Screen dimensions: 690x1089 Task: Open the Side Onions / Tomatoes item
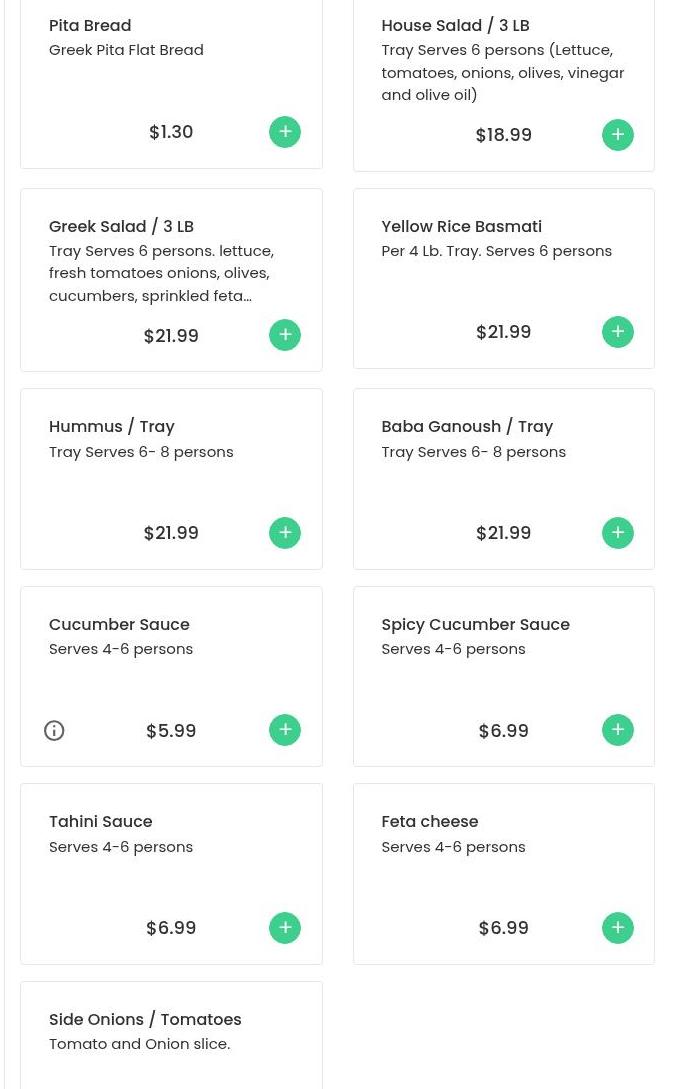click(x=145, y=1019)
